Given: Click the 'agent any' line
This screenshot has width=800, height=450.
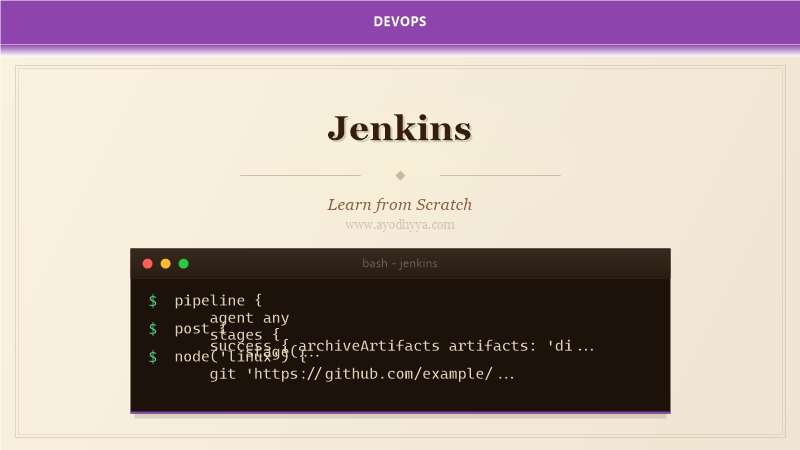Looking at the screenshot, I should (249, 318).
